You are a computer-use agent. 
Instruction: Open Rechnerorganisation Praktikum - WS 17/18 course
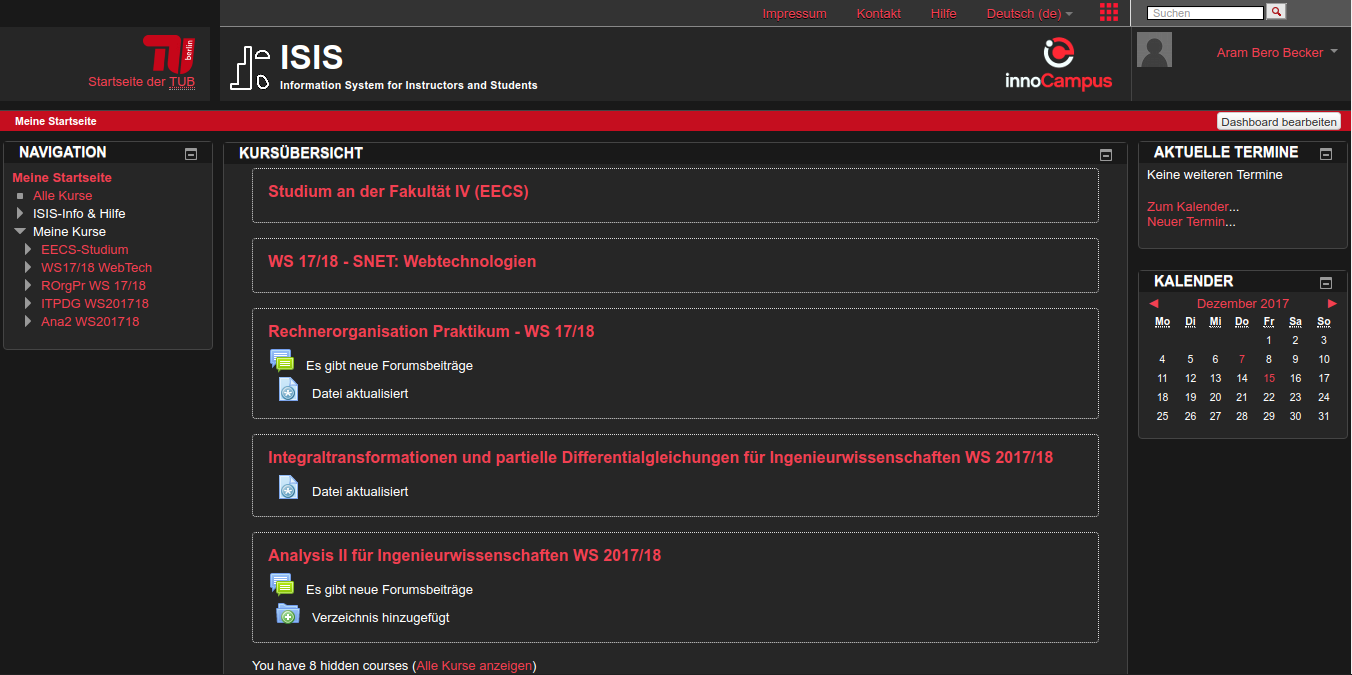pos(431,331)
